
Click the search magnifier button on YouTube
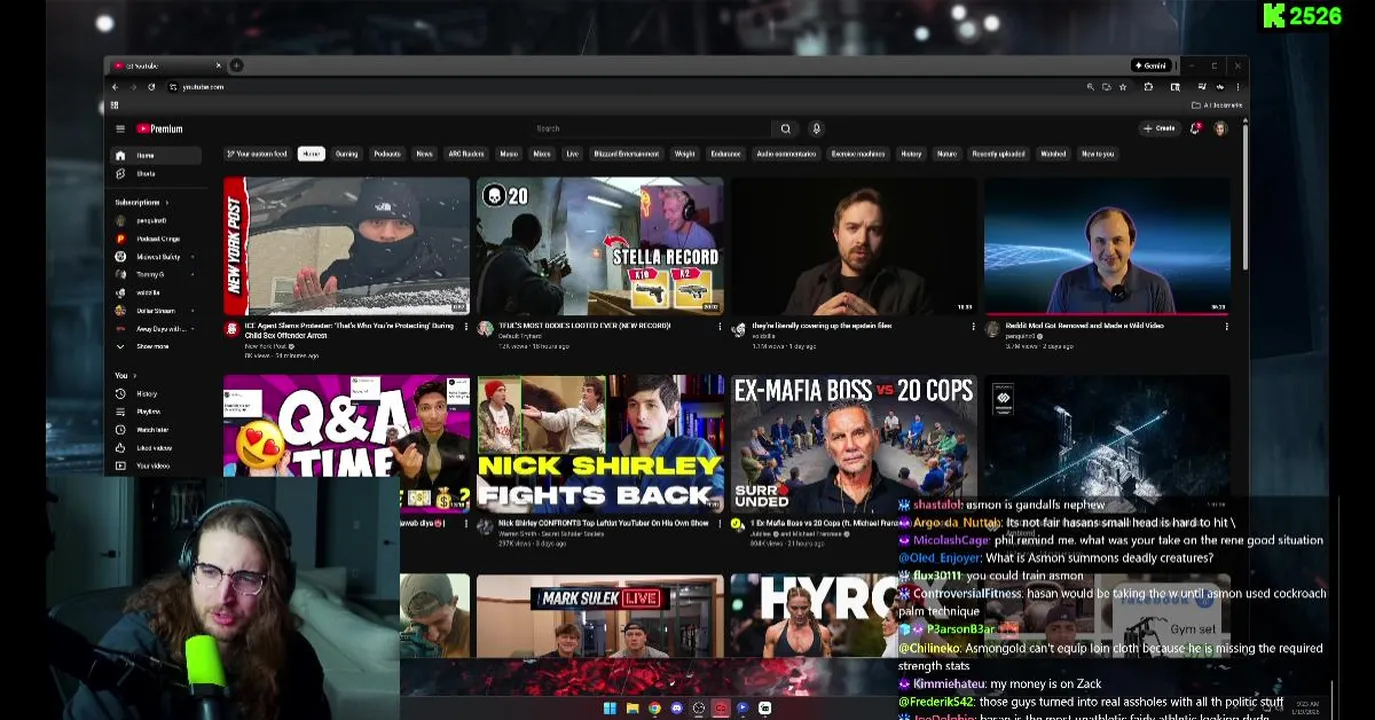coord(785,129)
